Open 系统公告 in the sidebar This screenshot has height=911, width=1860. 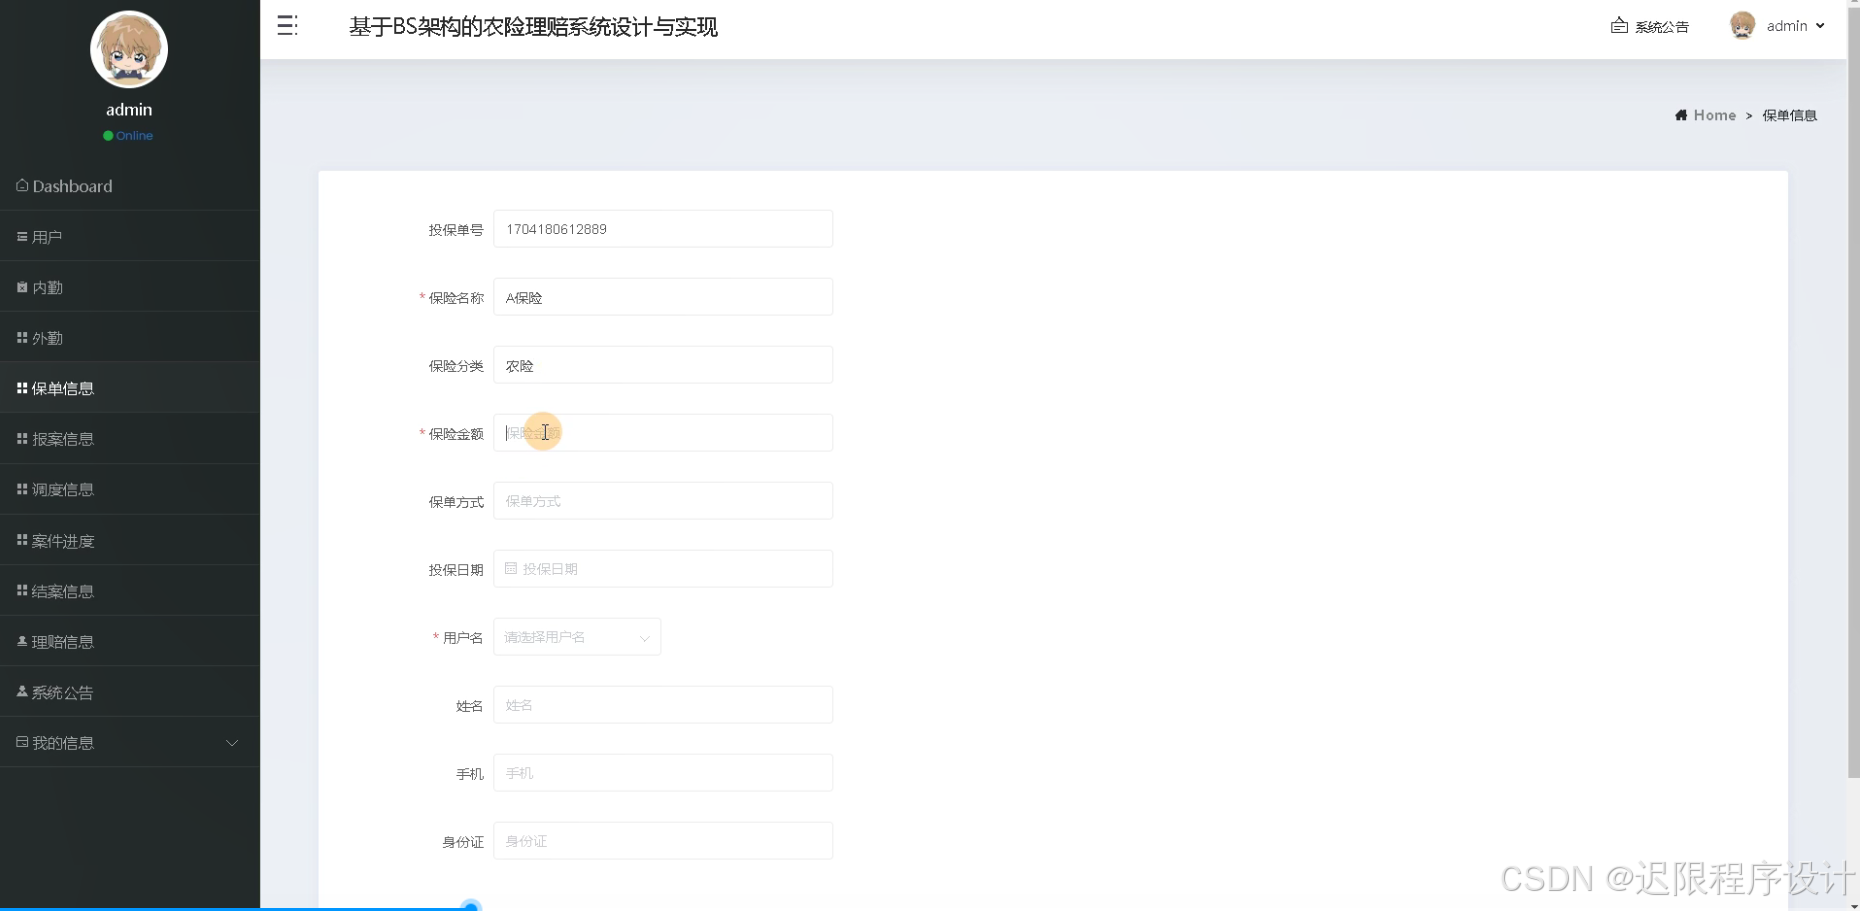[130, 692]
